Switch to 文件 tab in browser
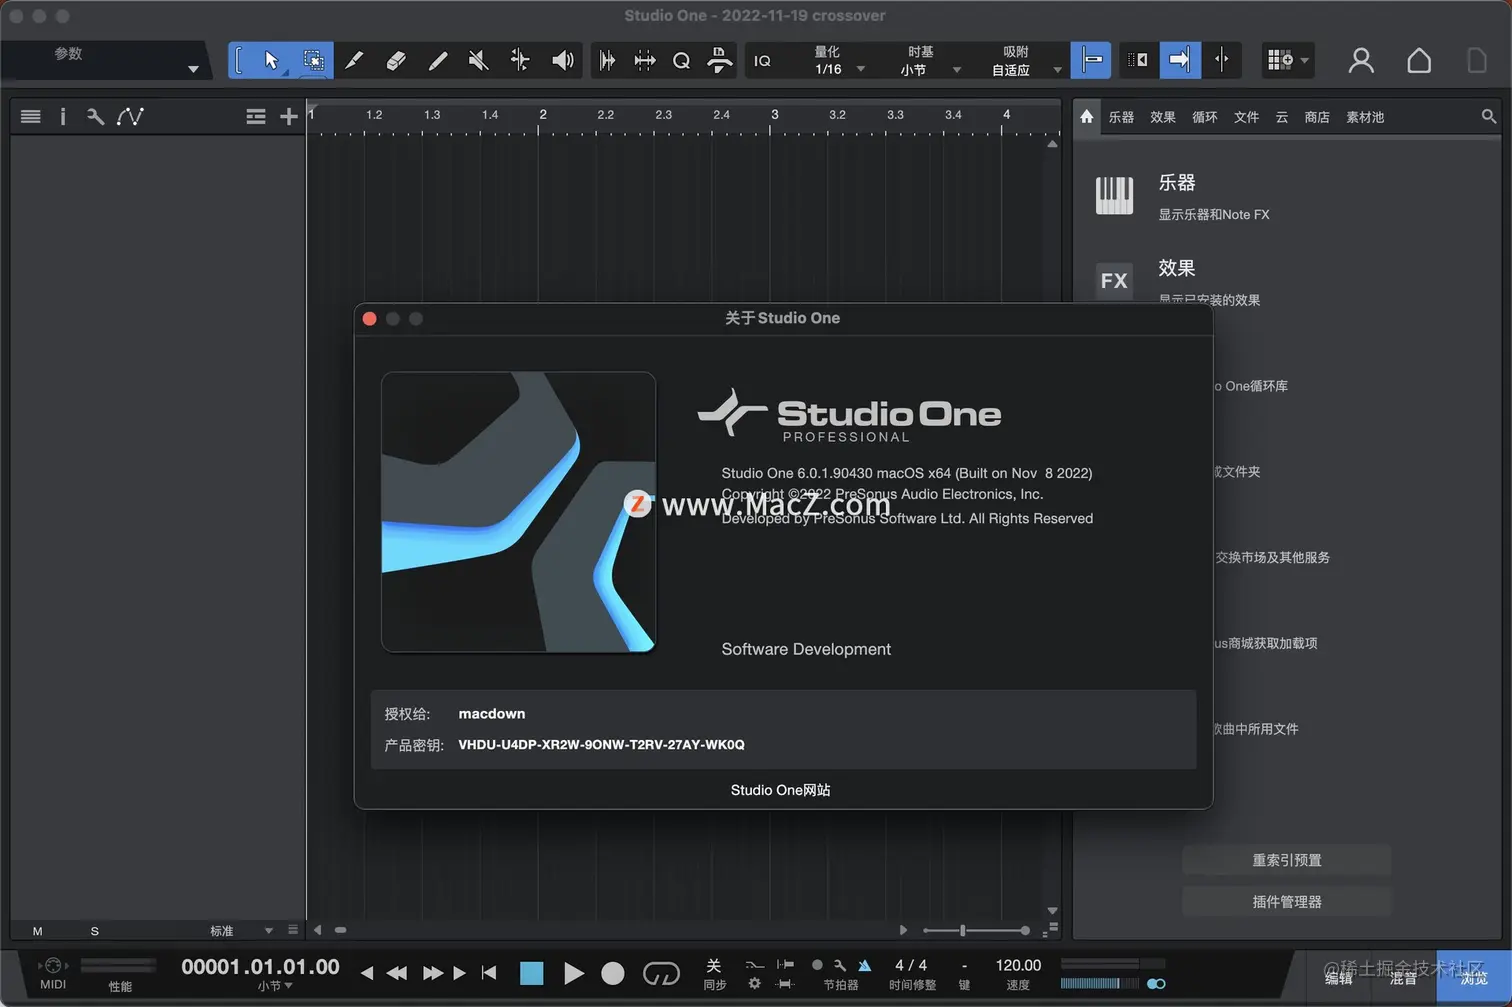The height and width of the screenshot is (1007, 1512). [x=1247, y=117]
